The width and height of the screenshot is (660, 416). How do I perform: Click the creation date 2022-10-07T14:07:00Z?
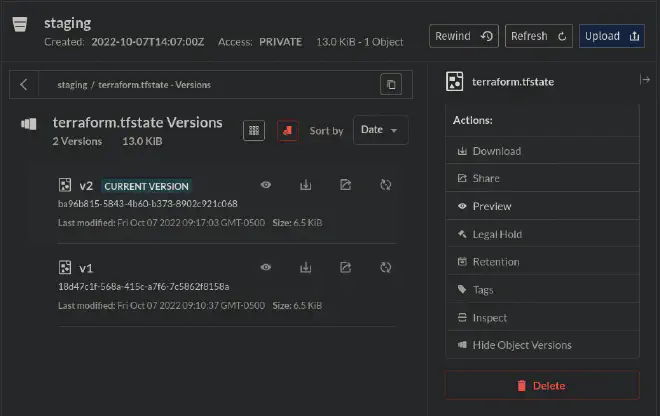(148, 42)
